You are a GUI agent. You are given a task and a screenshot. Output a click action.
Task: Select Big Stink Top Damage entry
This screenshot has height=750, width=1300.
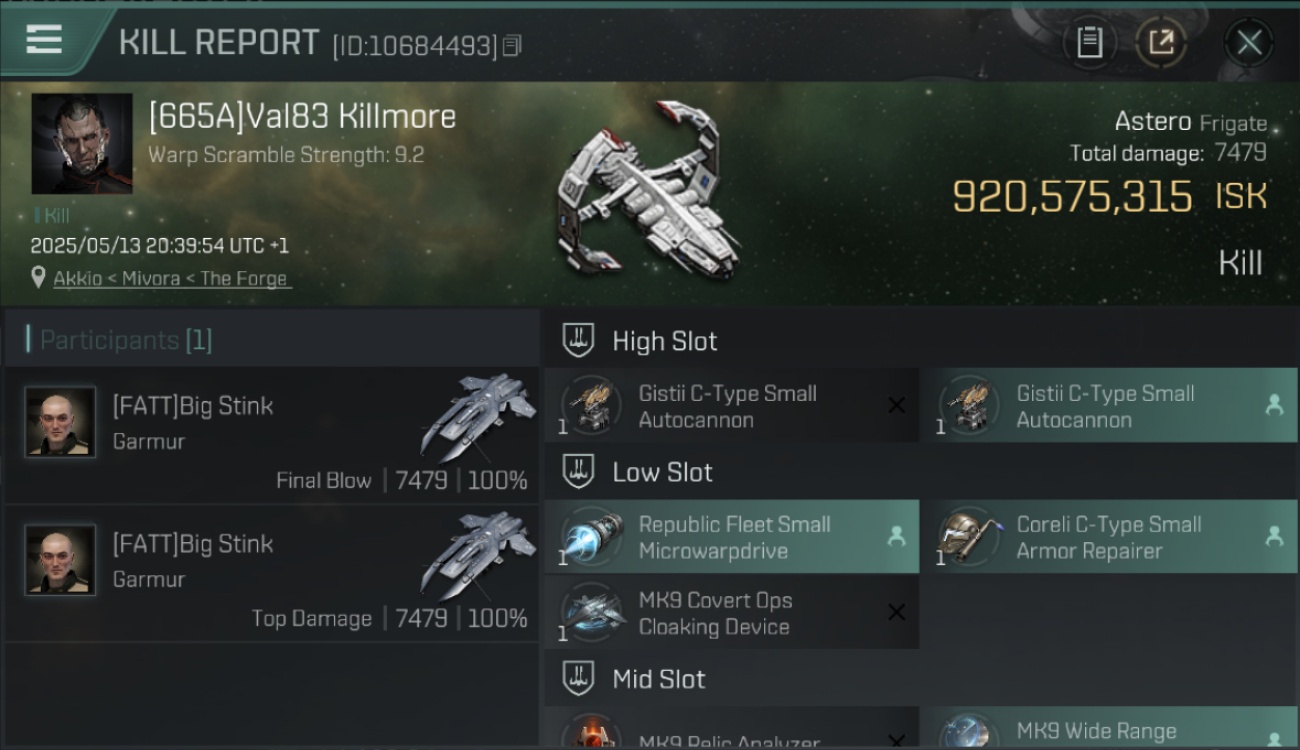point(272,574)
